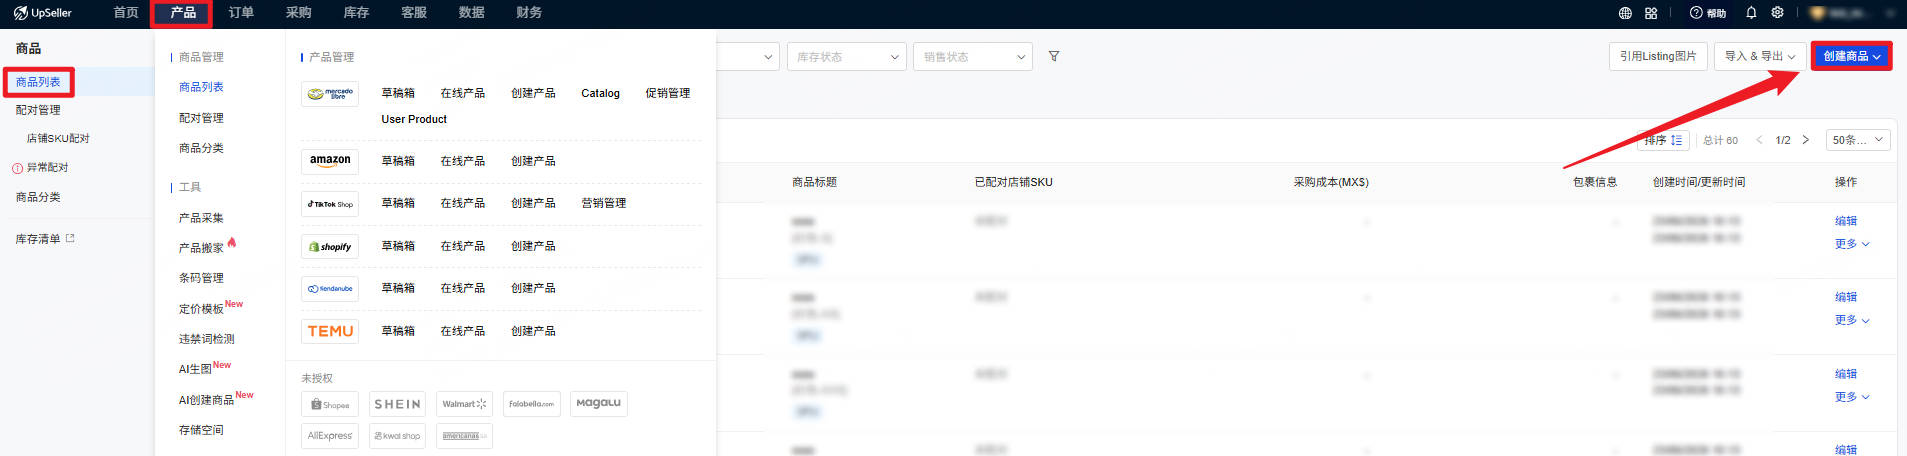Click AI生图 under 工具
1907x456 pixels.
coord(195,369)
